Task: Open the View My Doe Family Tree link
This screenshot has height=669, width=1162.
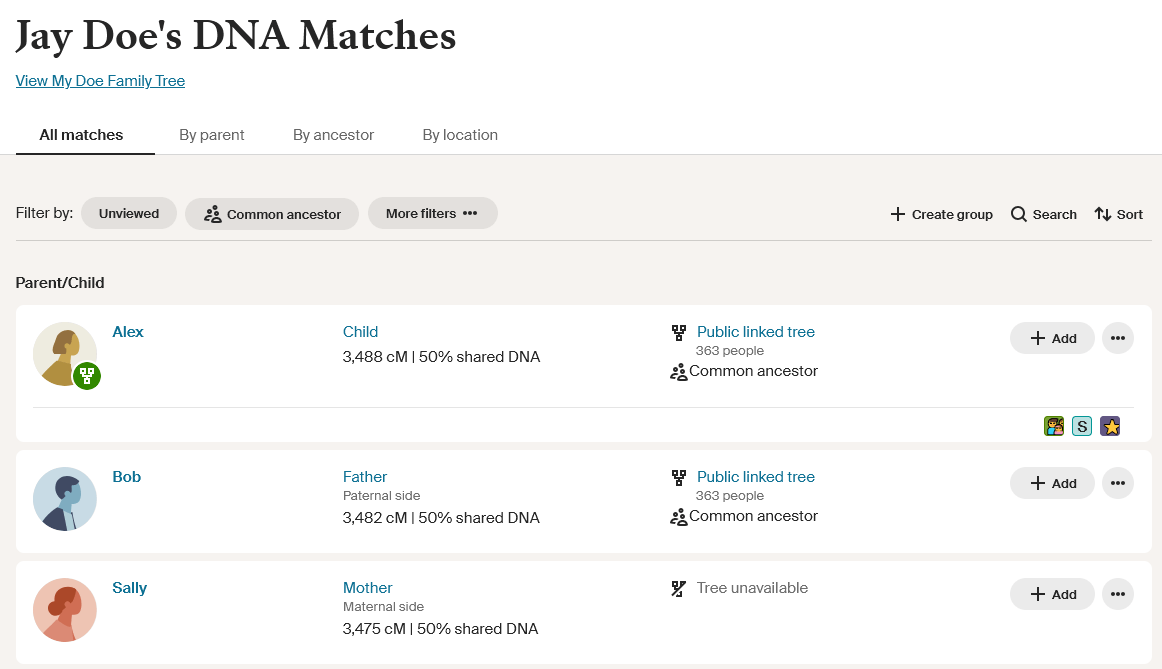Action: click(100, 81)
